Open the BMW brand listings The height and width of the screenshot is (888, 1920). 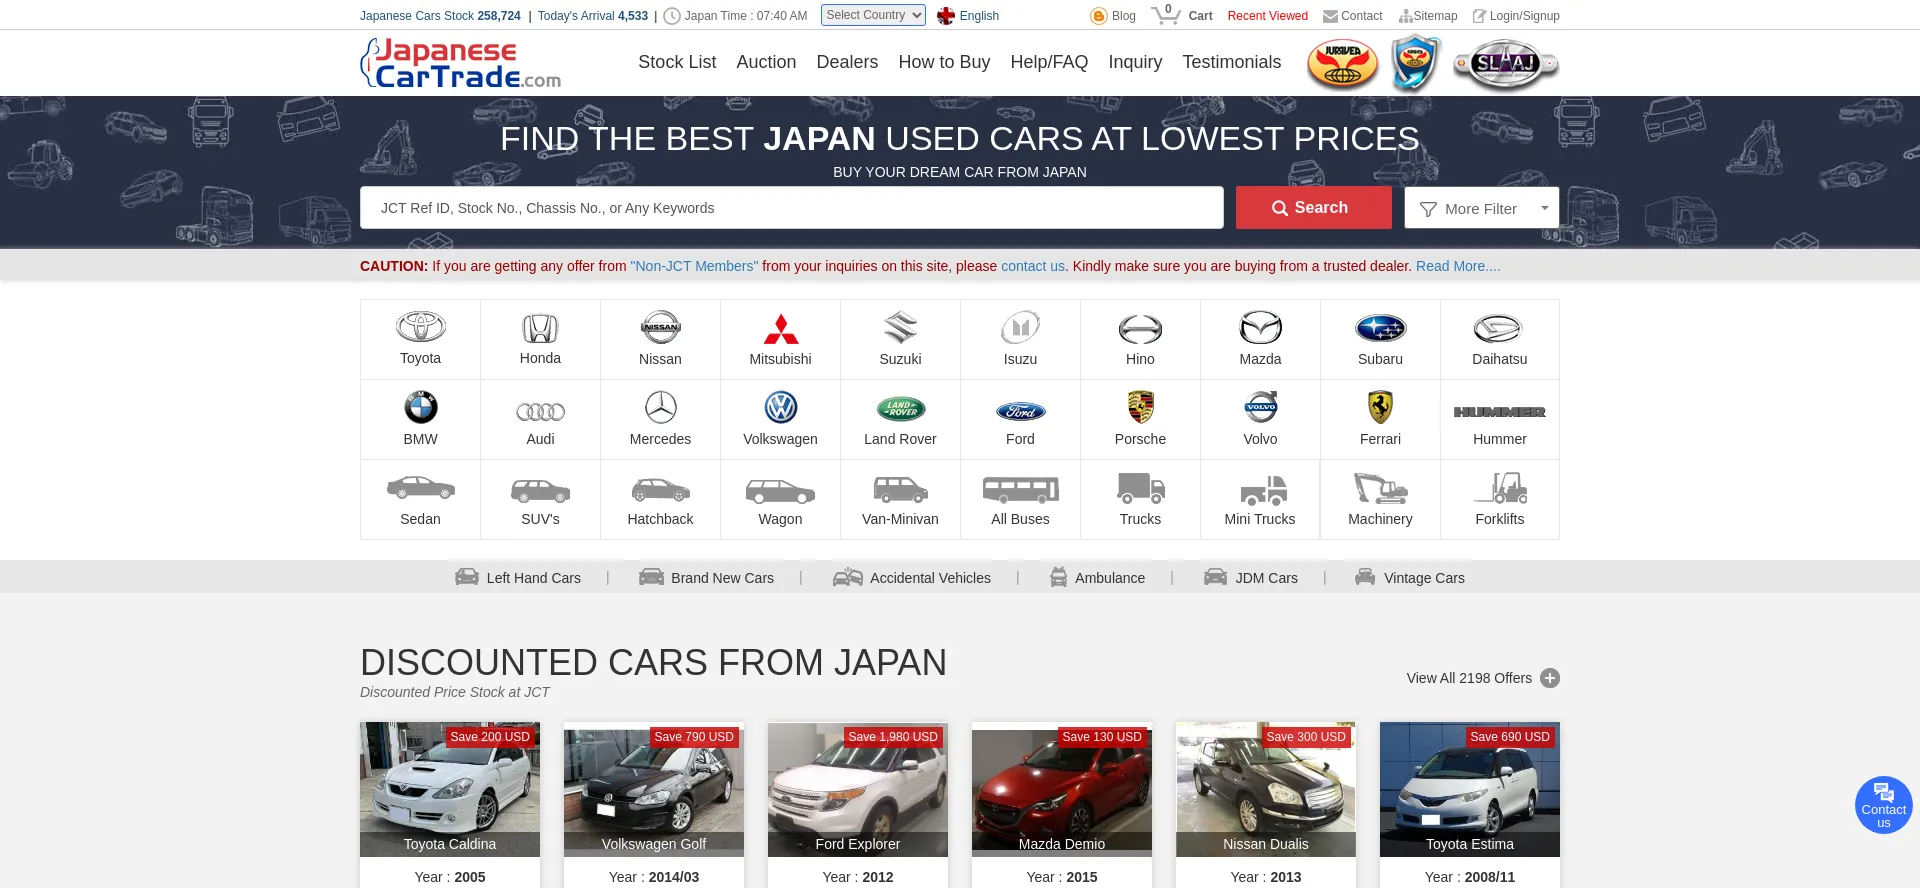point(420,408)
